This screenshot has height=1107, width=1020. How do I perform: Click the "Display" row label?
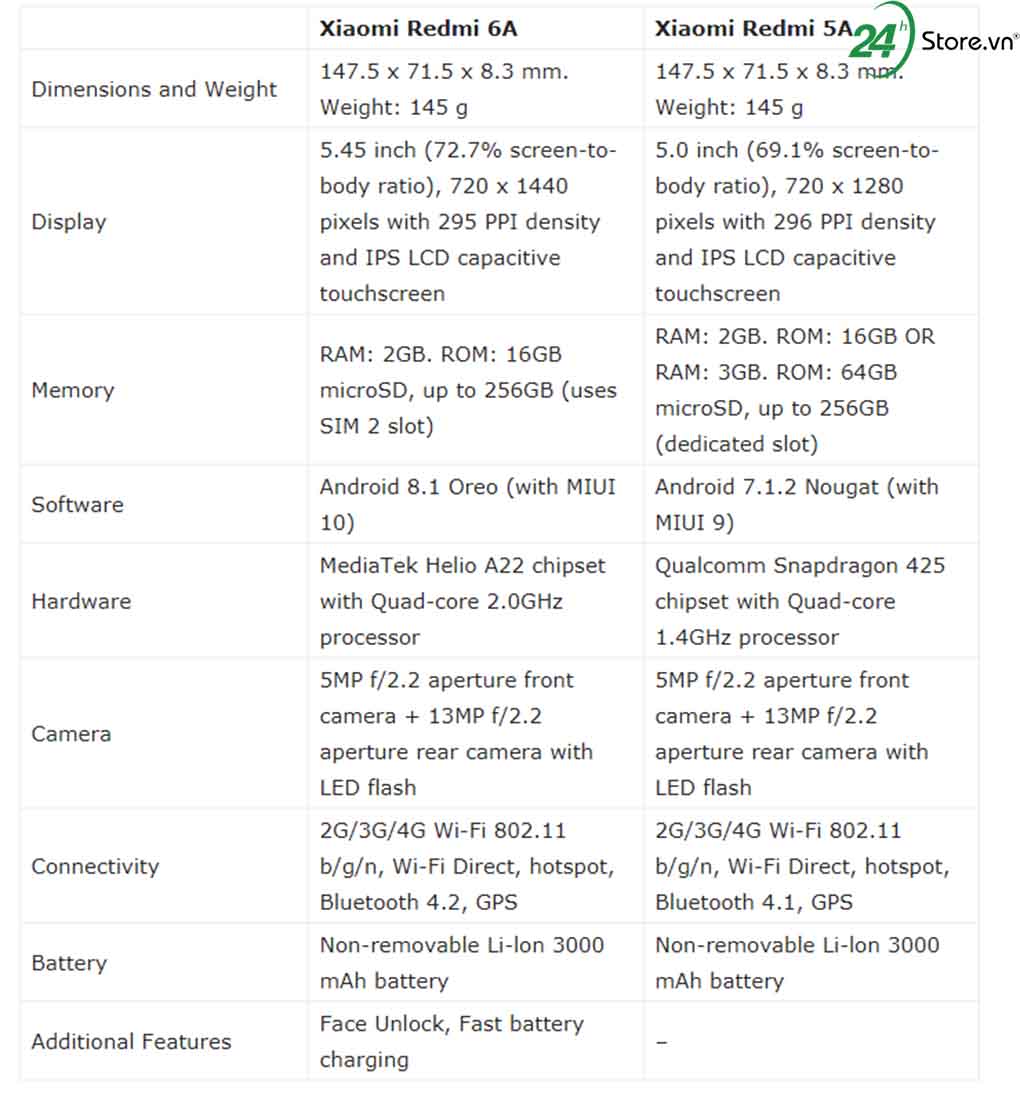point(69,222)
